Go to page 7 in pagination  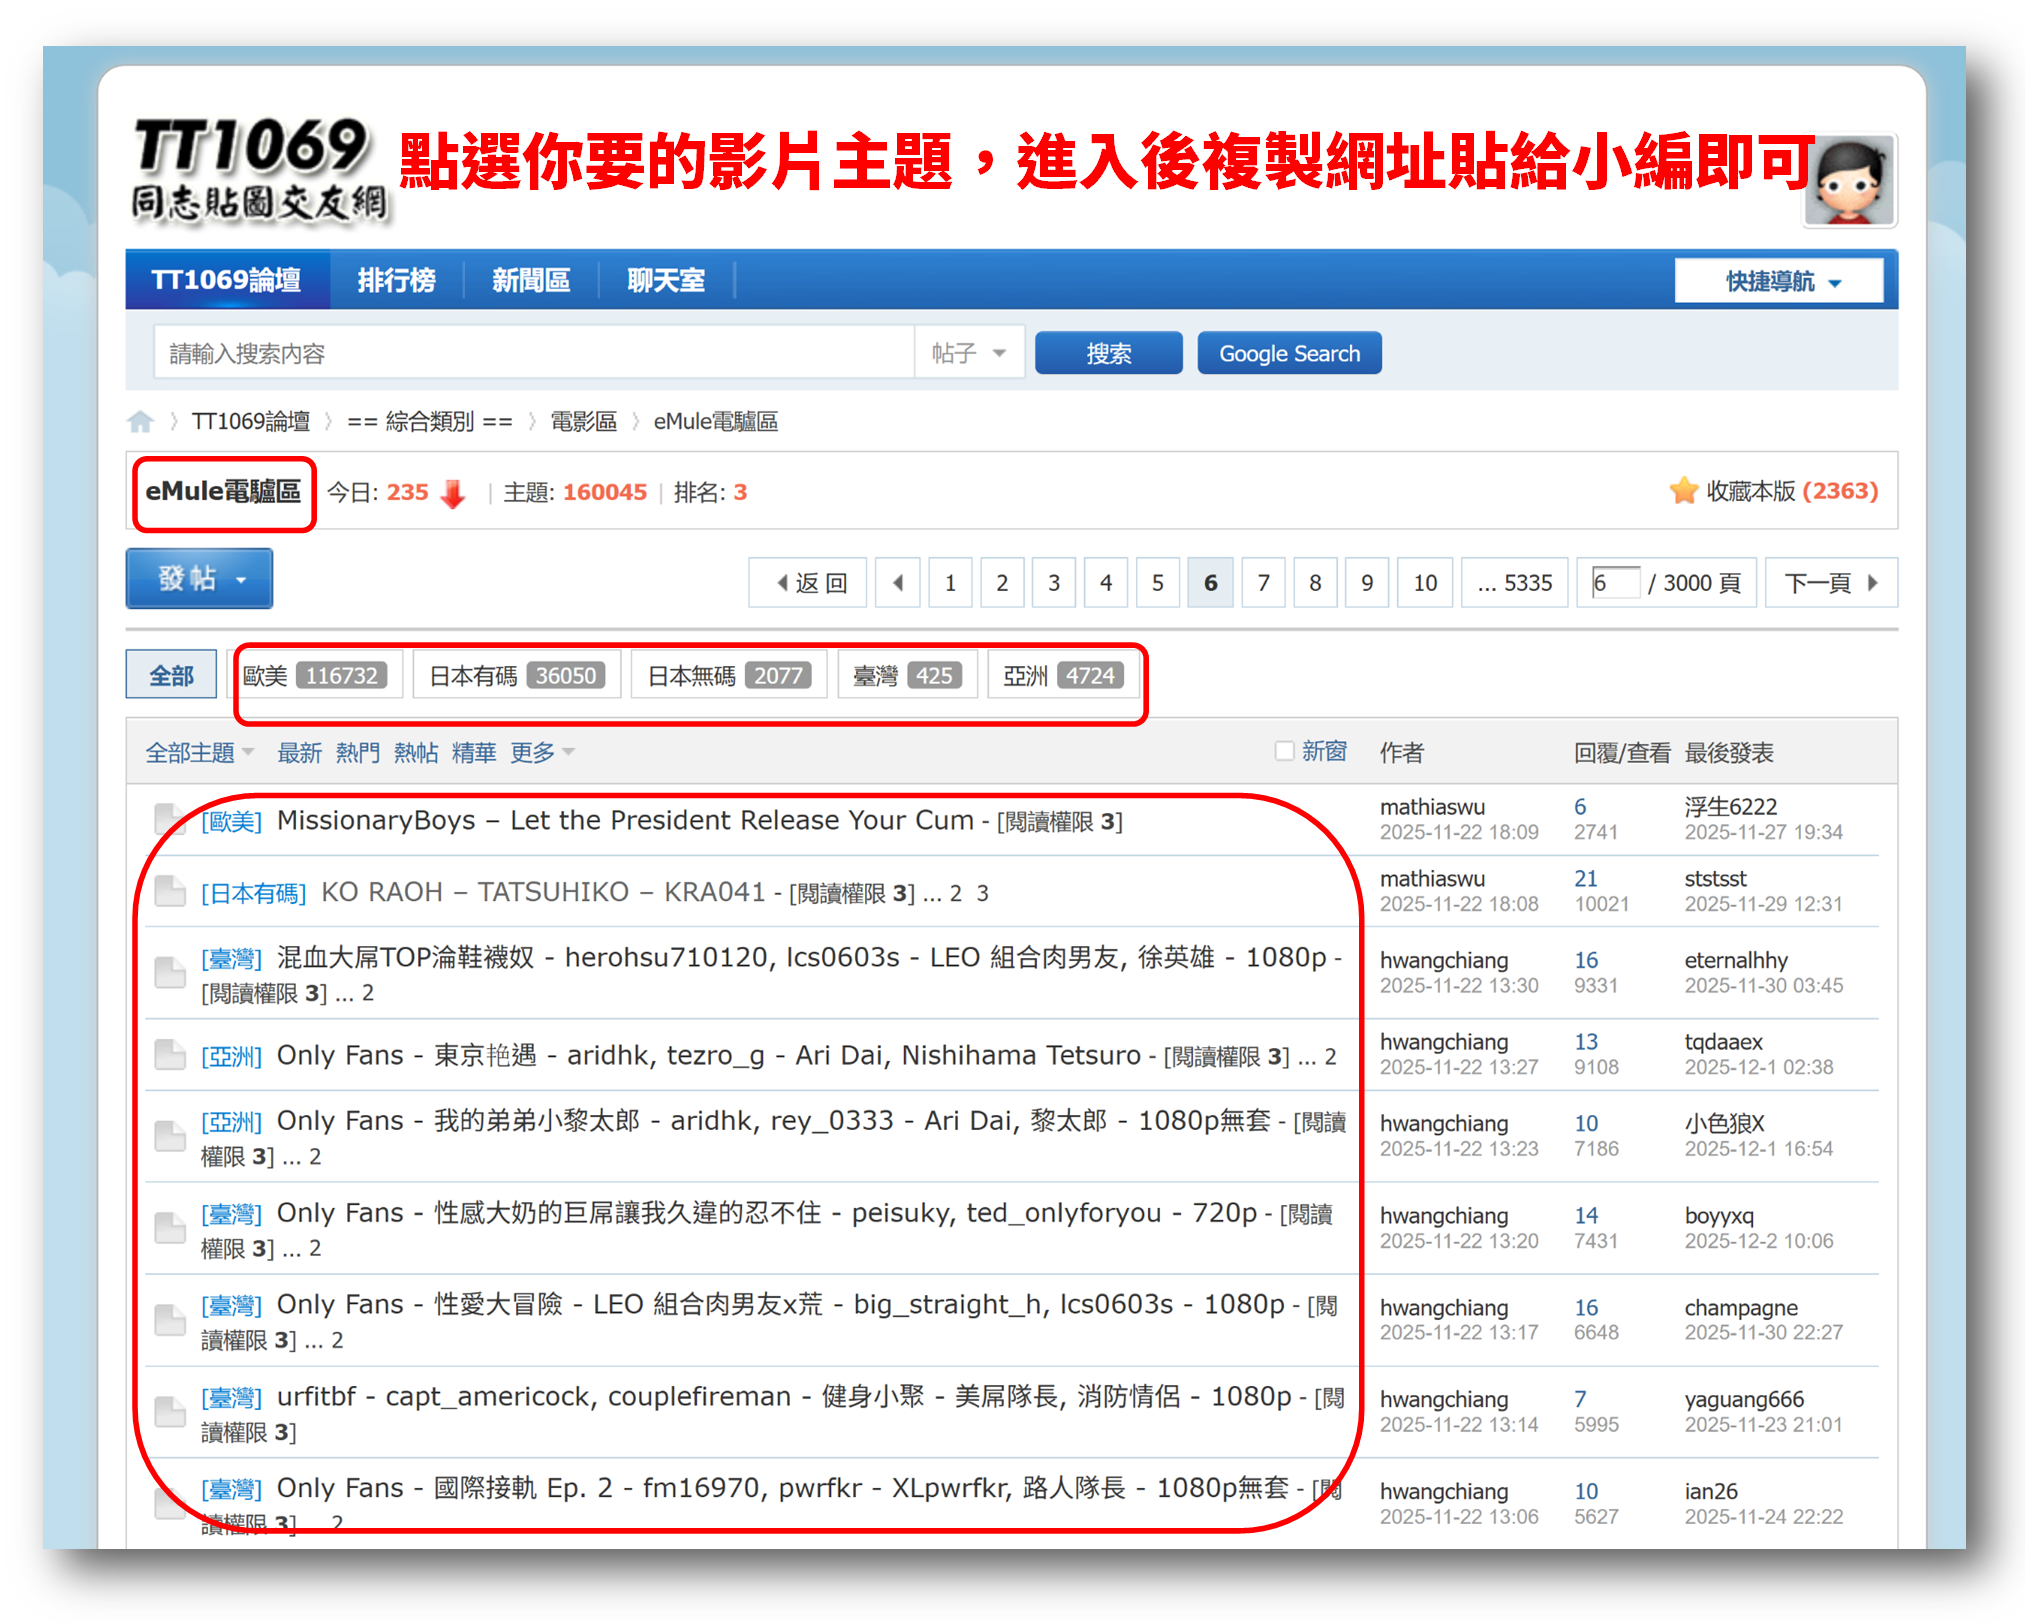[1262, 583]
